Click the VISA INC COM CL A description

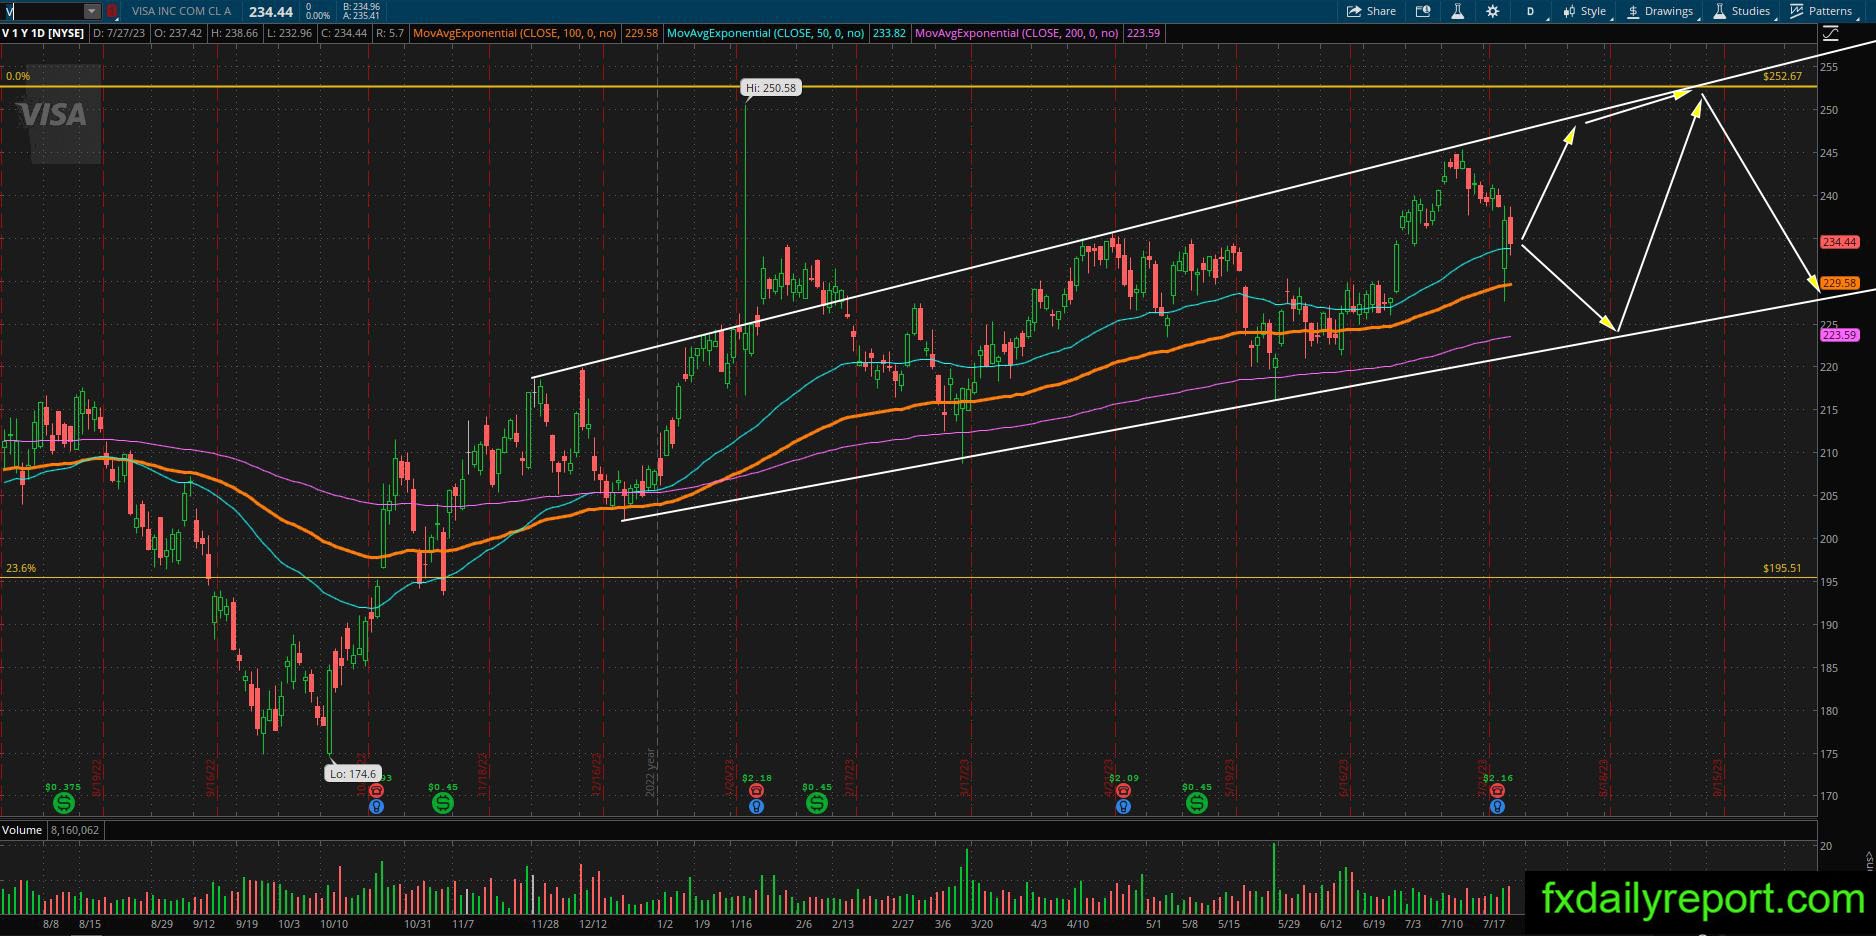(x=182, y=11)
